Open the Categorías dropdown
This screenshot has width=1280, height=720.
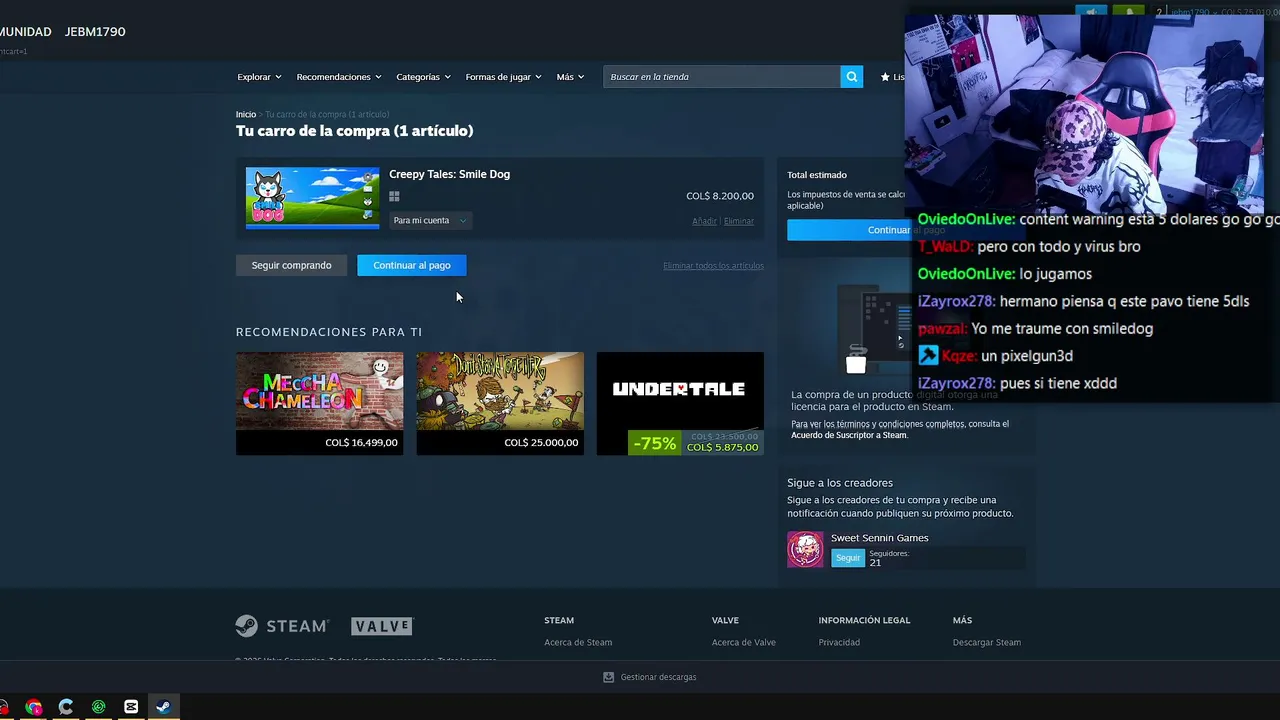pyautogui.click(x=423, y=77)
